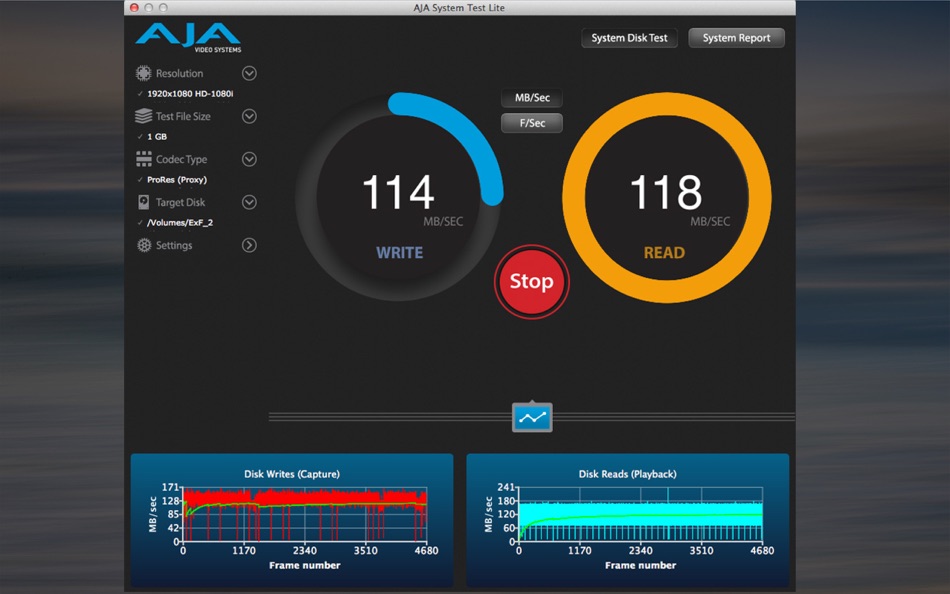Image resolution: width=950 pixels, height=594 pixels.
Task: Click the AJA Video Systems logo
Action: coord(188,38)
